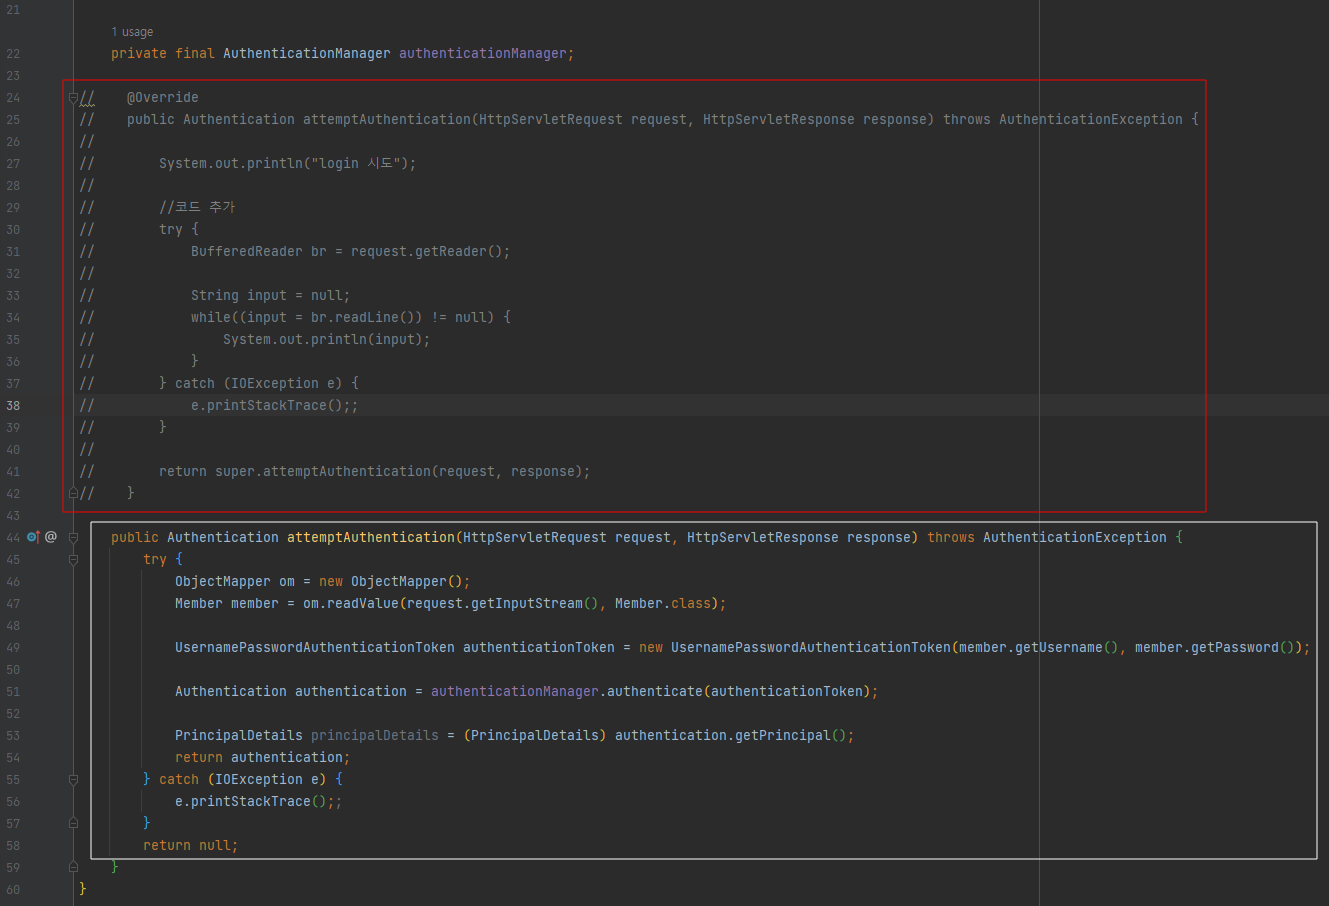Click the overriding method gutter icon on line 44

tap(33, 537)
